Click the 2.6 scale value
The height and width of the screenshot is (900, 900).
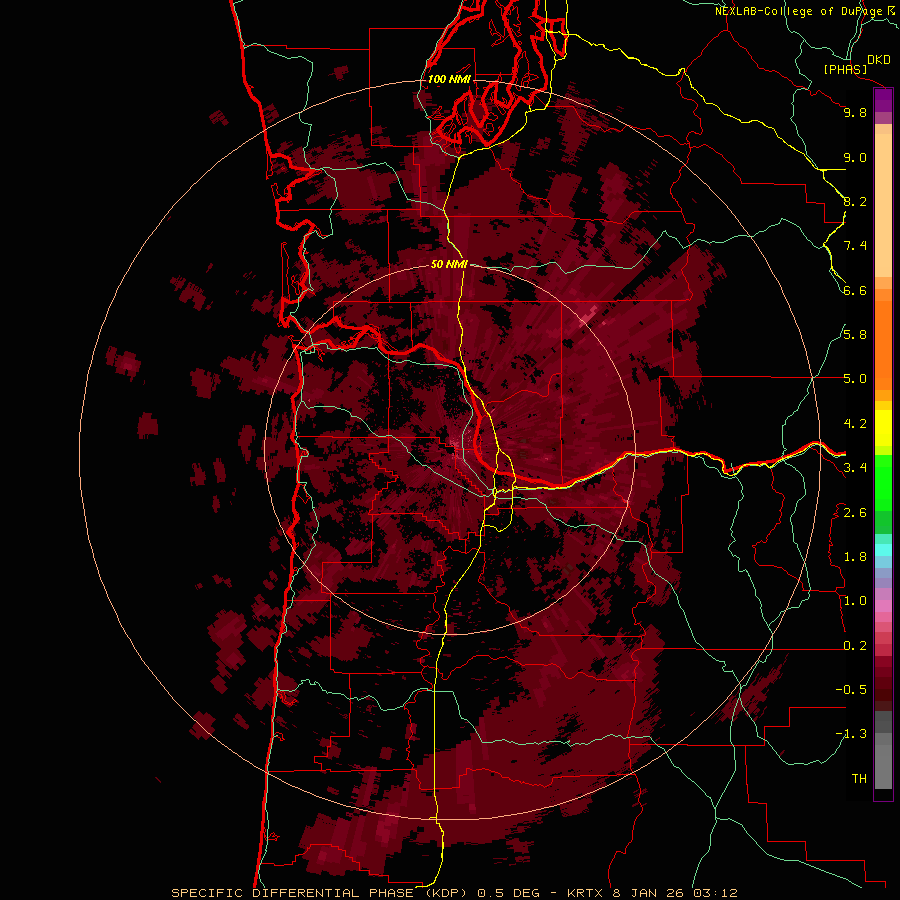pos(855,513)
